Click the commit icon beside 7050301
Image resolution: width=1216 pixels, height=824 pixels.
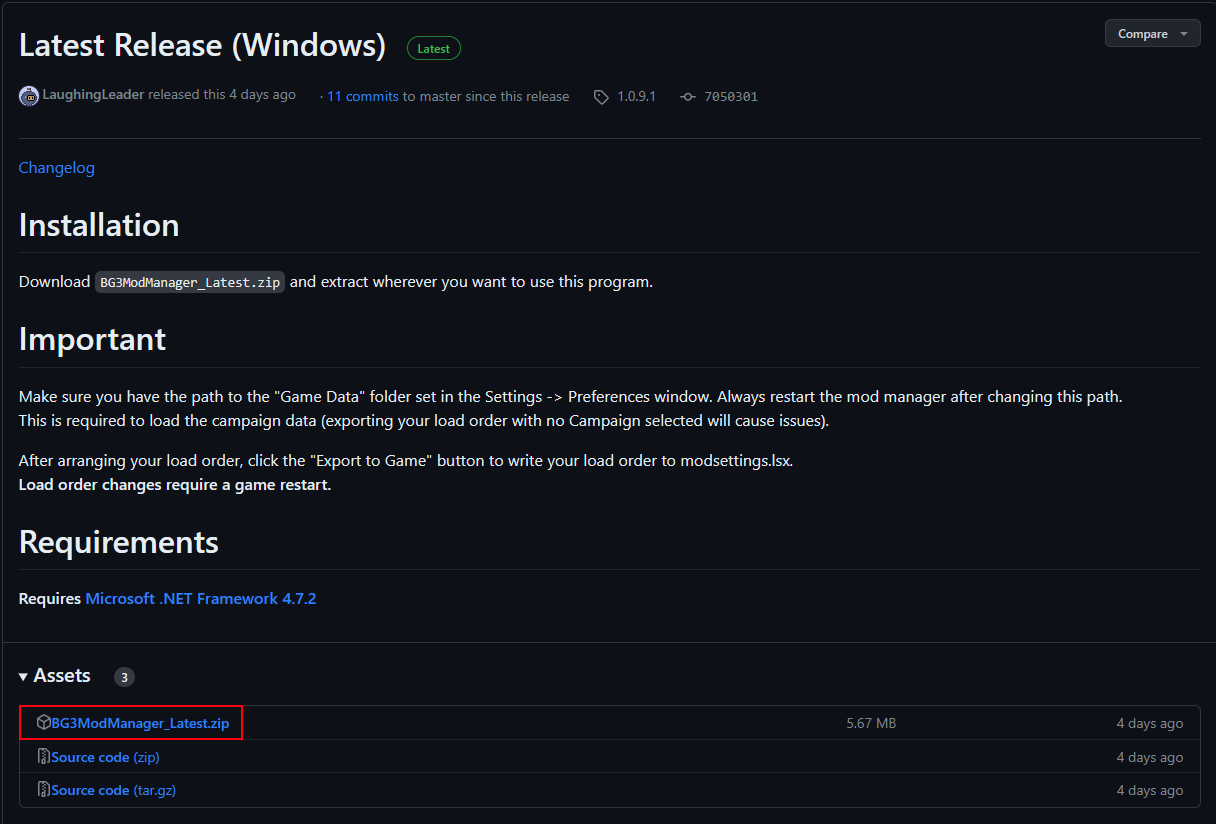tap(688, 97)
